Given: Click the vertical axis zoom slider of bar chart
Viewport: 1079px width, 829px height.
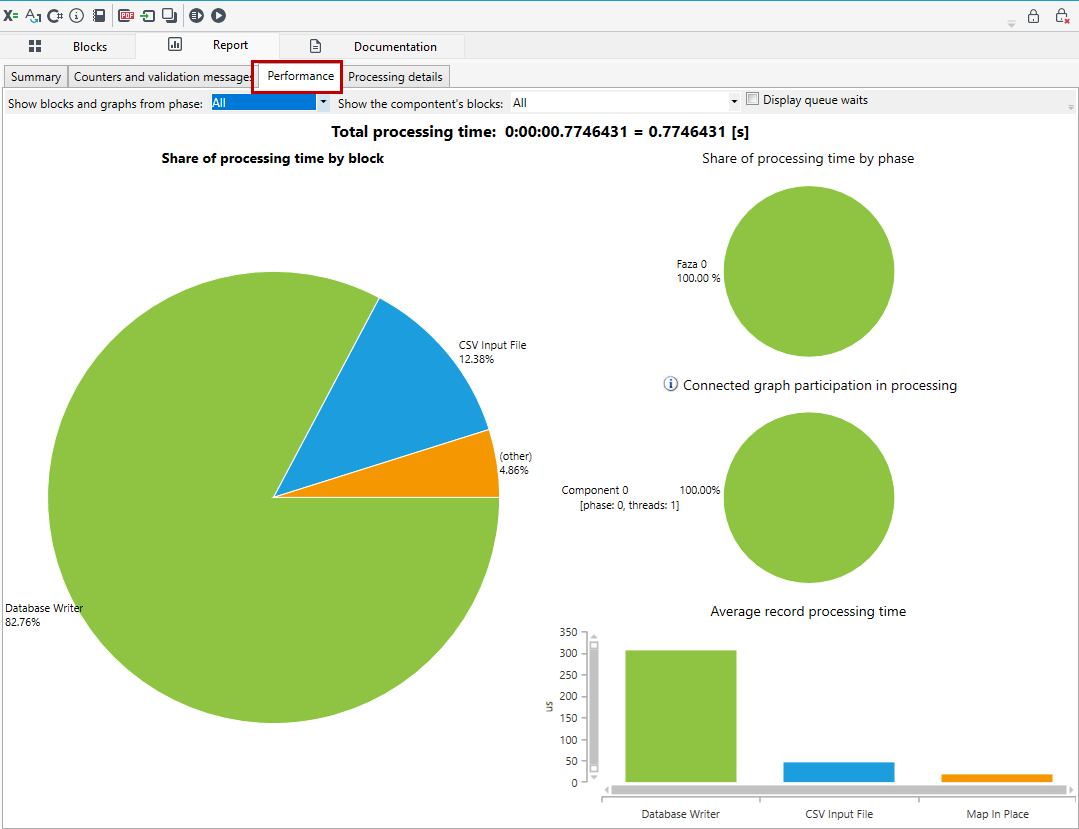Looking at the screenshot, I should click(x=594, y=707).
